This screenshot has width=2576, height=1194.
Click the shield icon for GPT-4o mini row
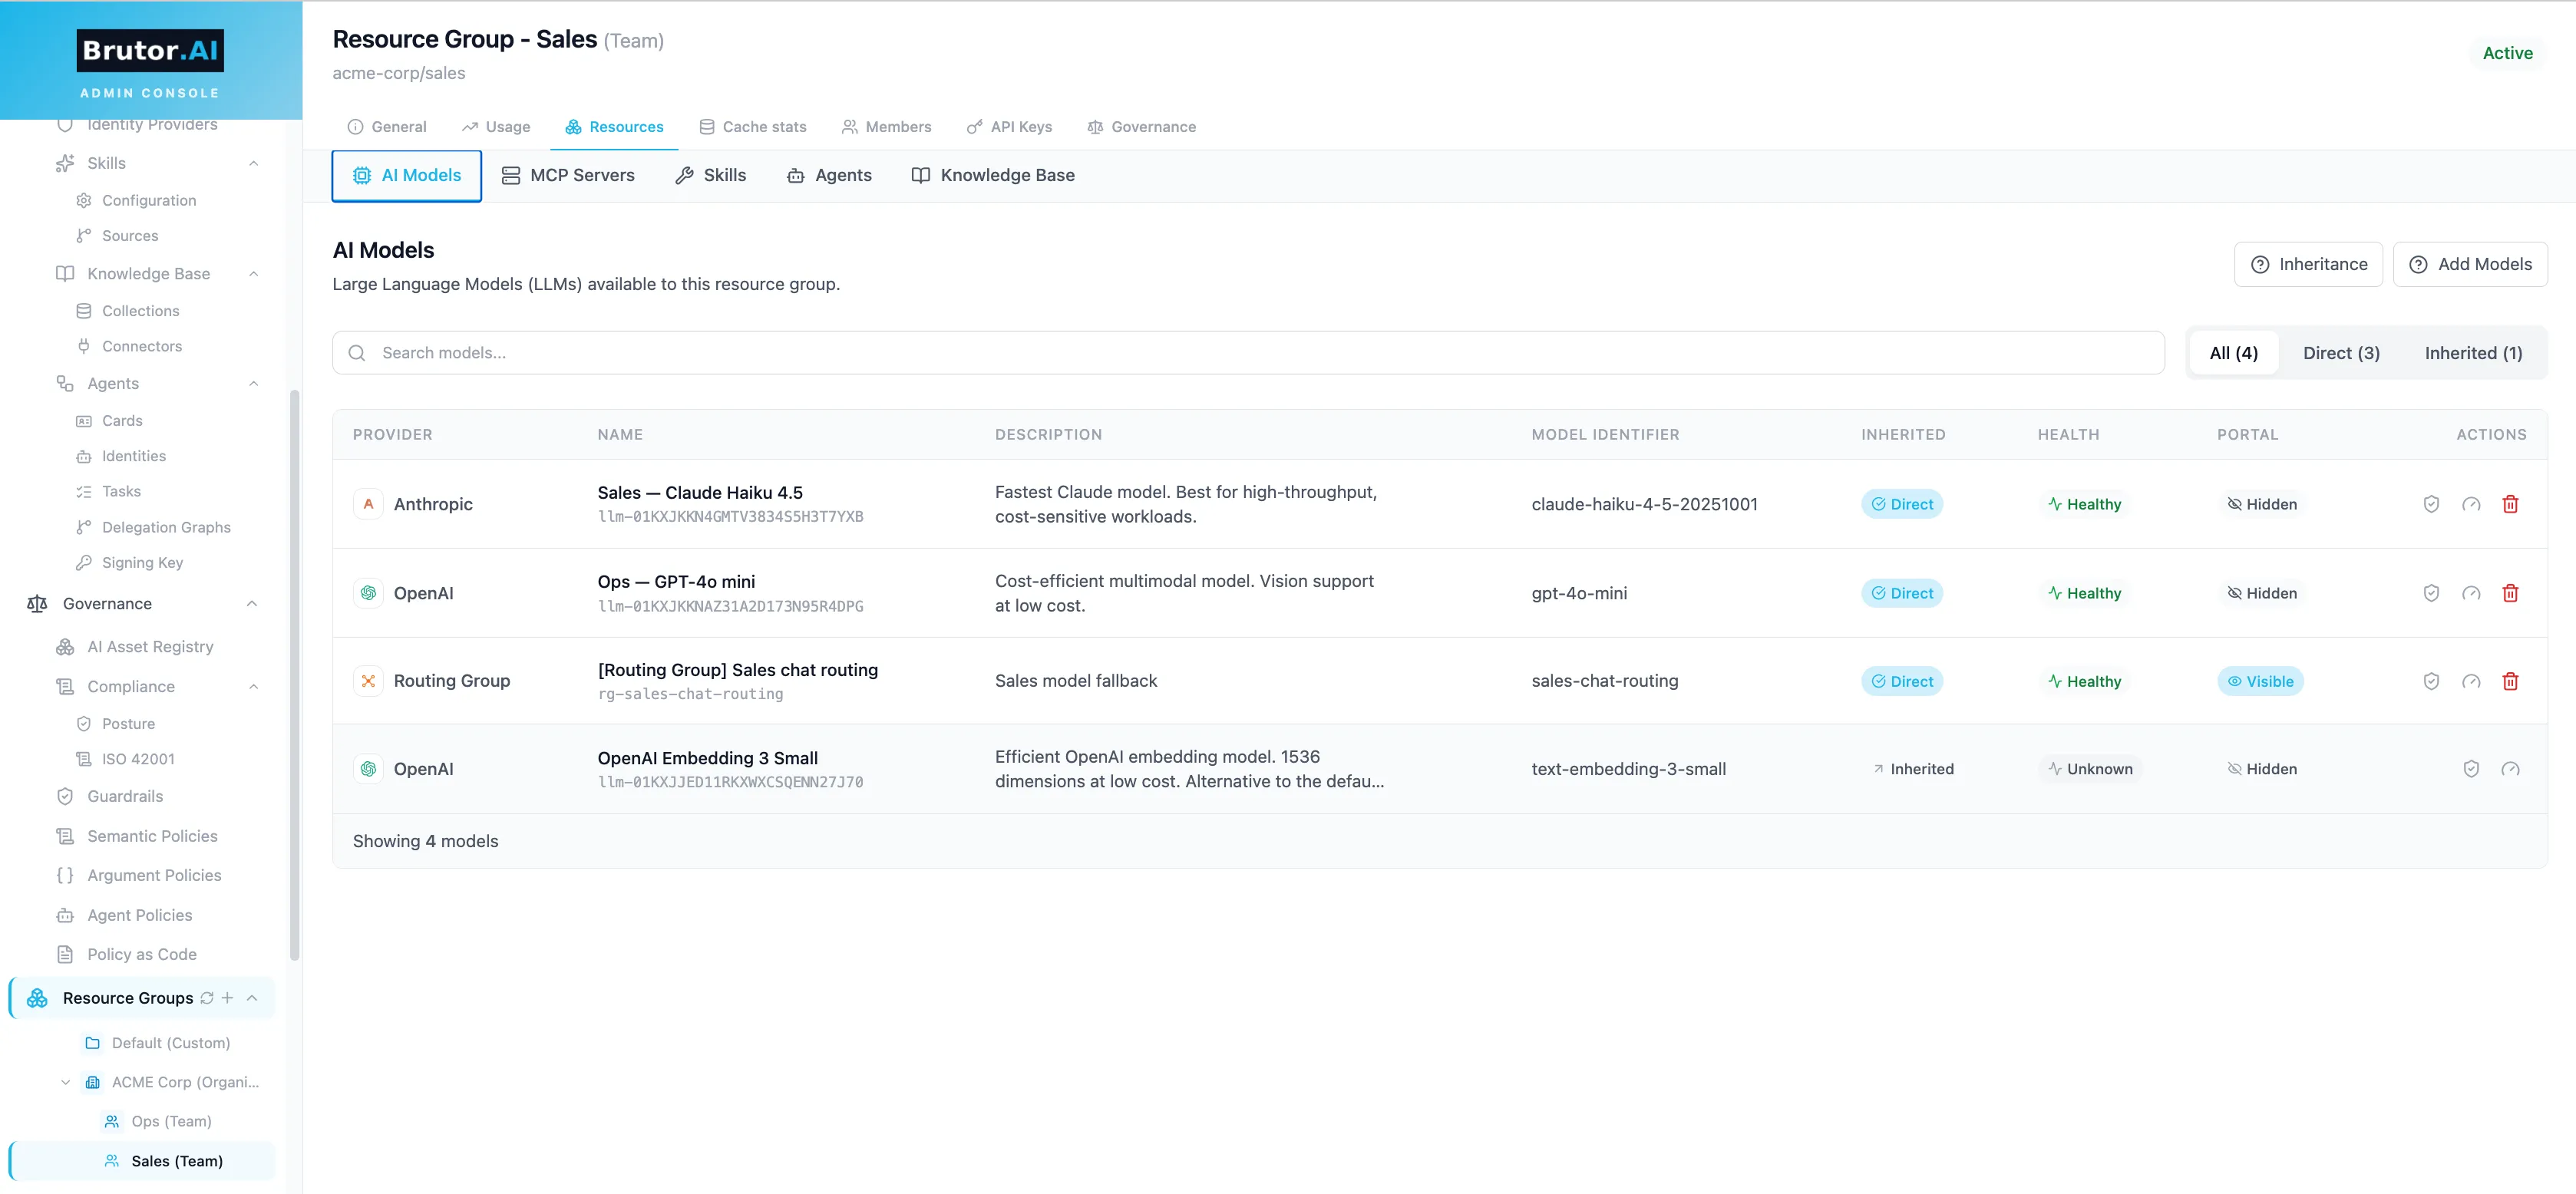click(x=2431, y=593)
